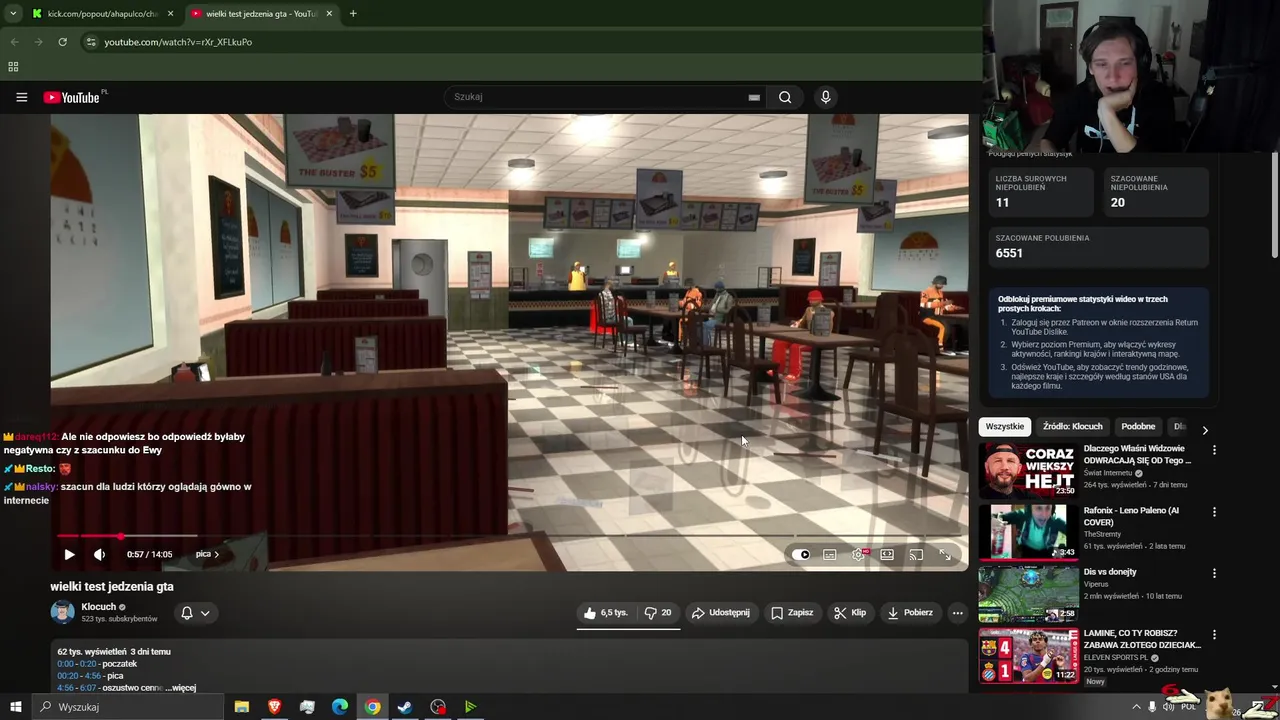Open Coraz Większy Hejt video thumbnail
1280x720 pixels.
point(1028,470)
